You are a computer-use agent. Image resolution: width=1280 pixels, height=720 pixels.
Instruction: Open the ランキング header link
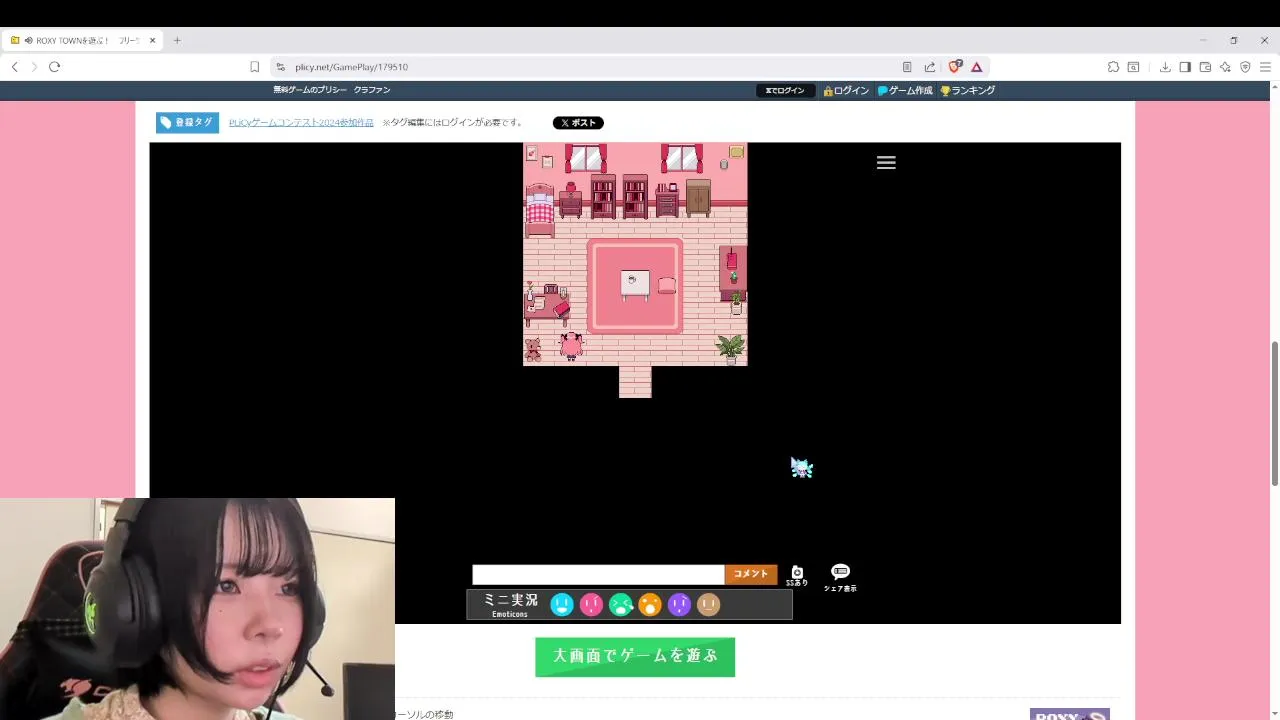[967, 90]
